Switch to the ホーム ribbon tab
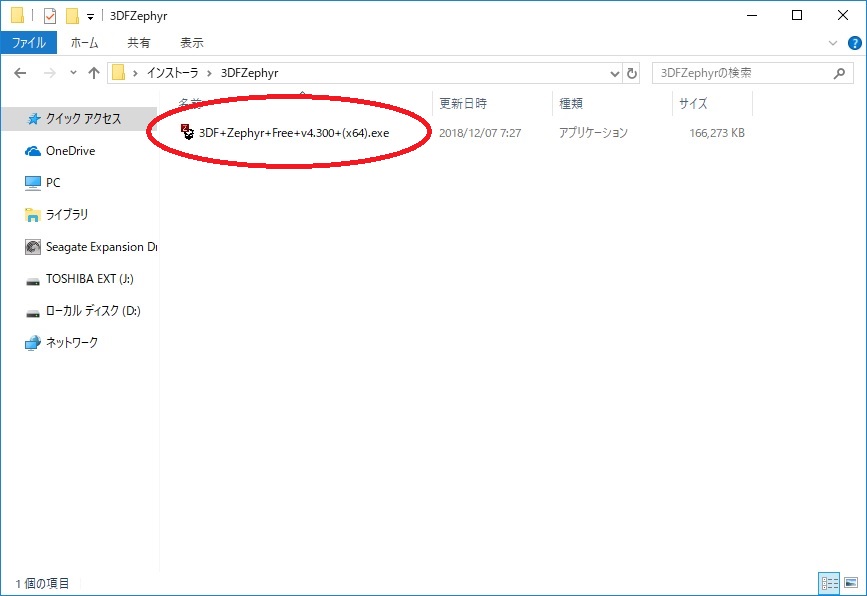This screenshot has height=596, width=867. tap(85, 43)
